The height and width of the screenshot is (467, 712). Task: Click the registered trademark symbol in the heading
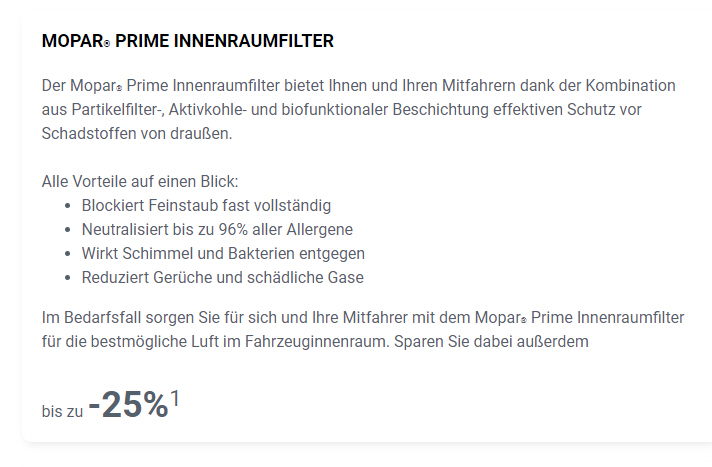[107, 44]
